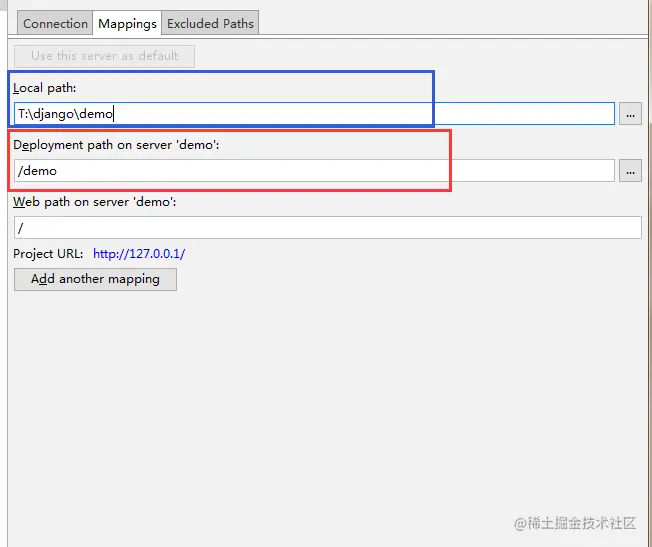Open the Project URL http://127.0.0.1/ link
The image size is (652, 547).
click(x=139, y=254)
